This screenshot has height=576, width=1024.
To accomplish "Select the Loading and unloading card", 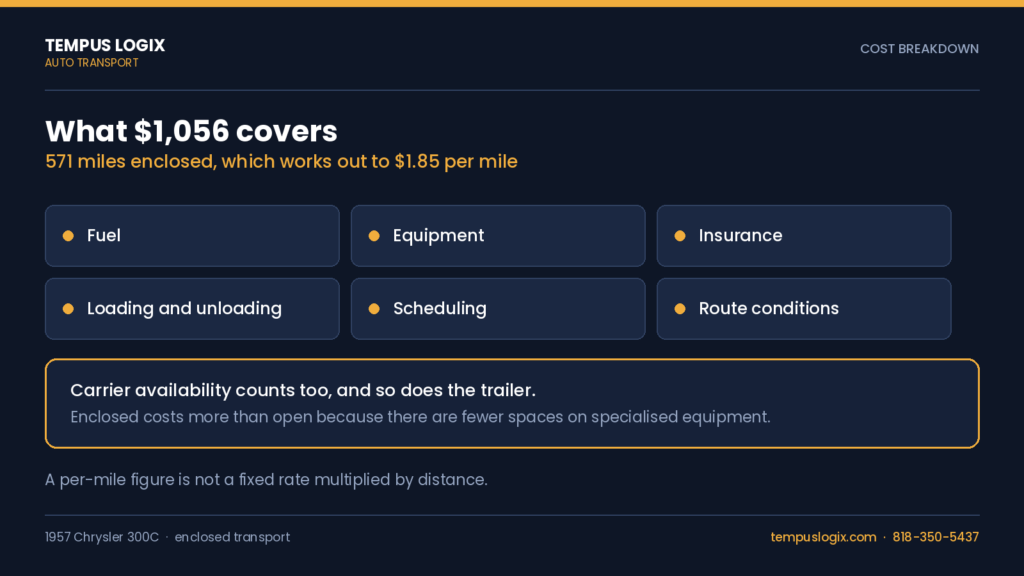I will click(192, 309).
